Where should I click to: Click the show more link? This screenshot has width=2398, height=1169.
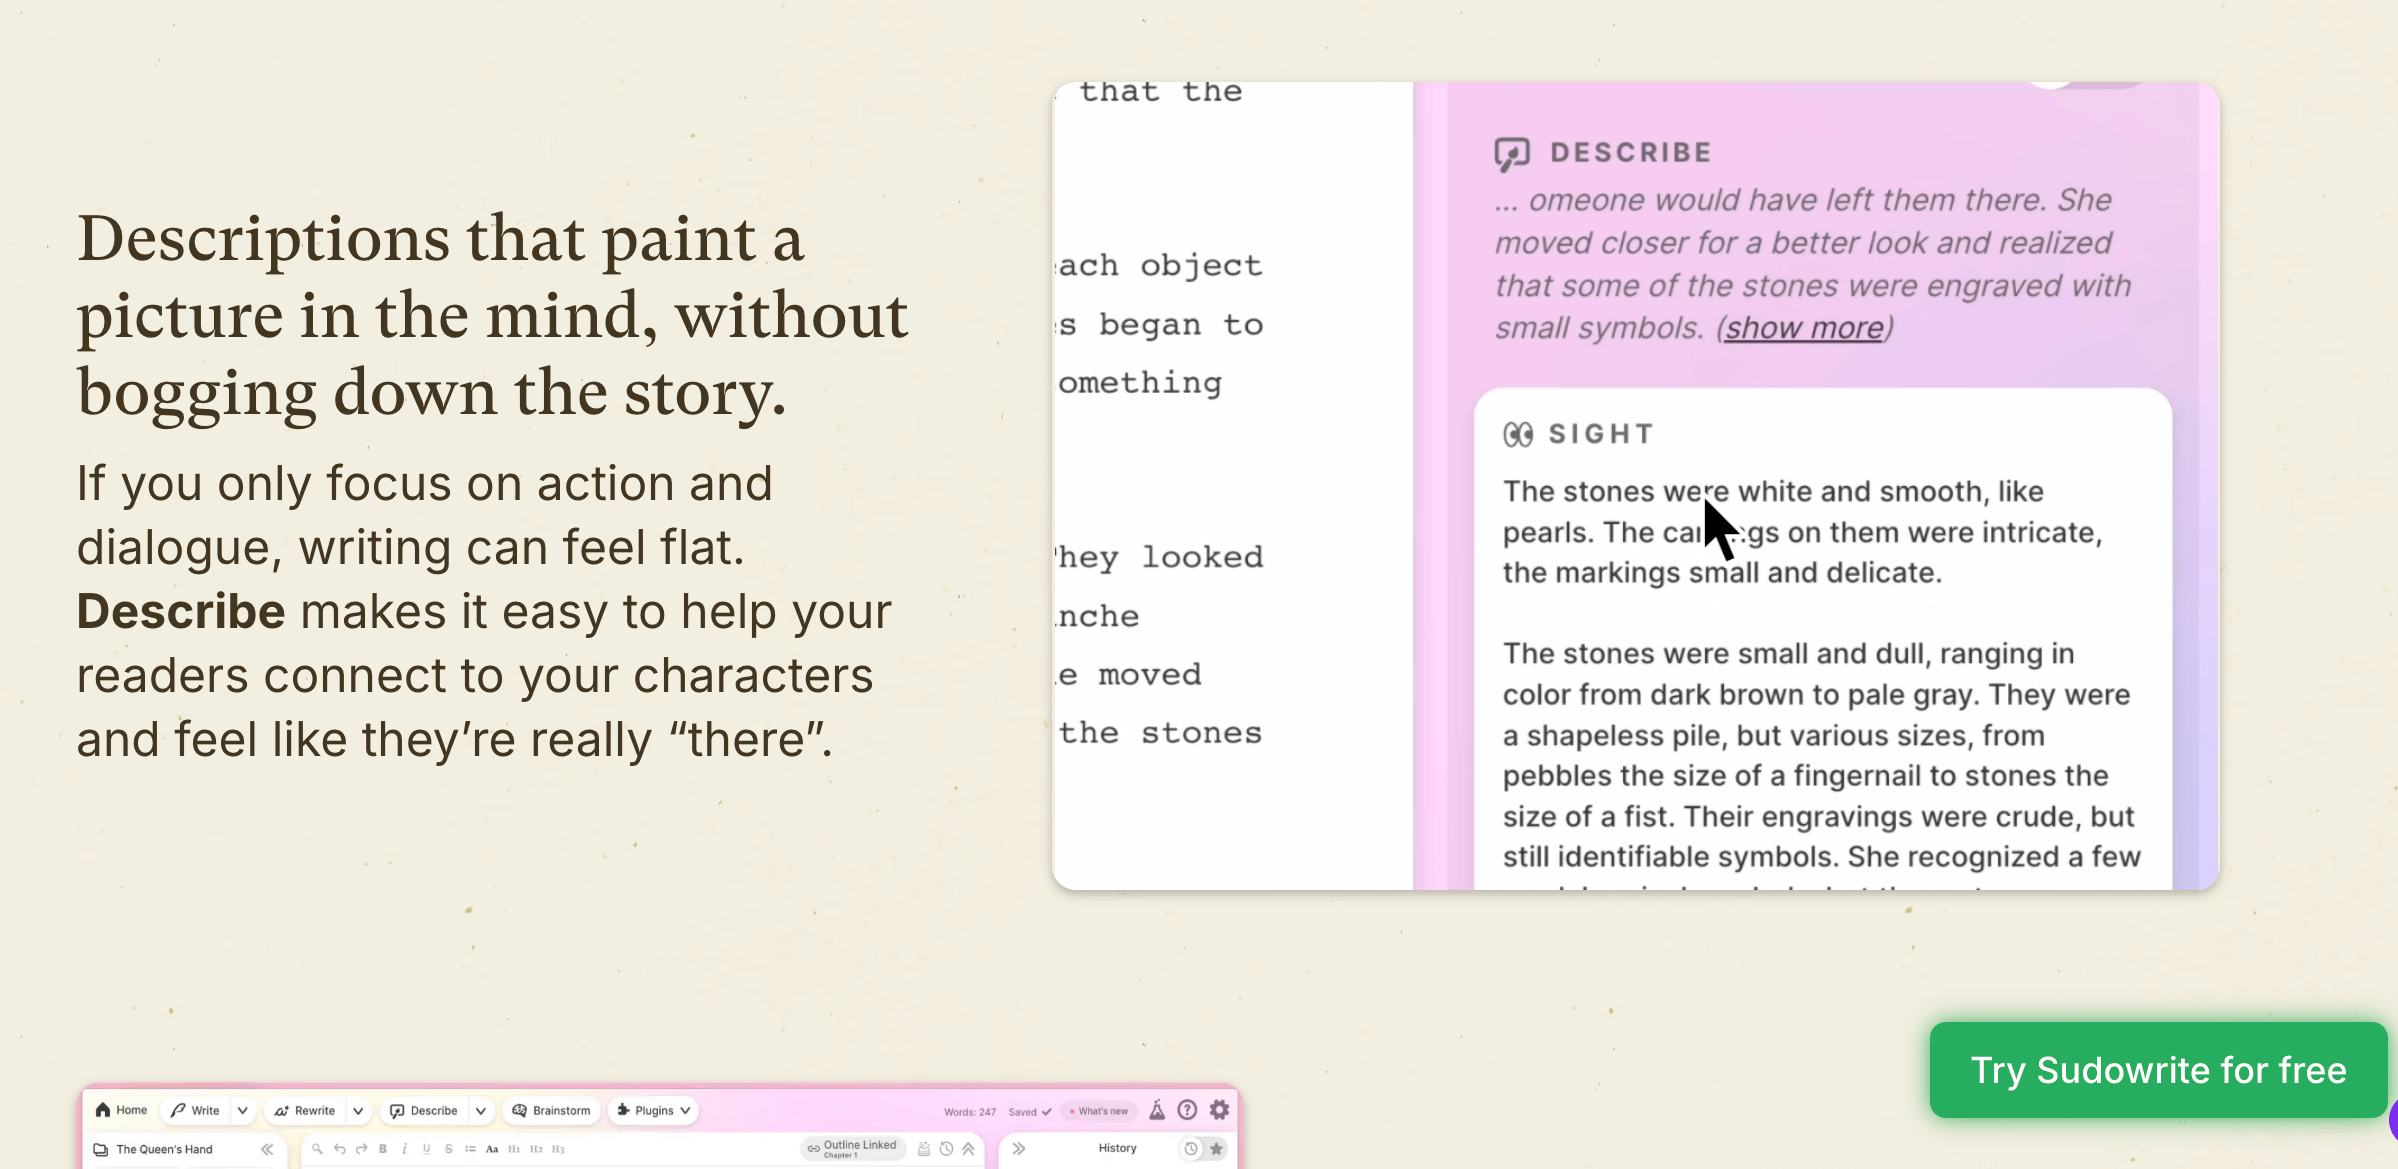coord(1804,328)
